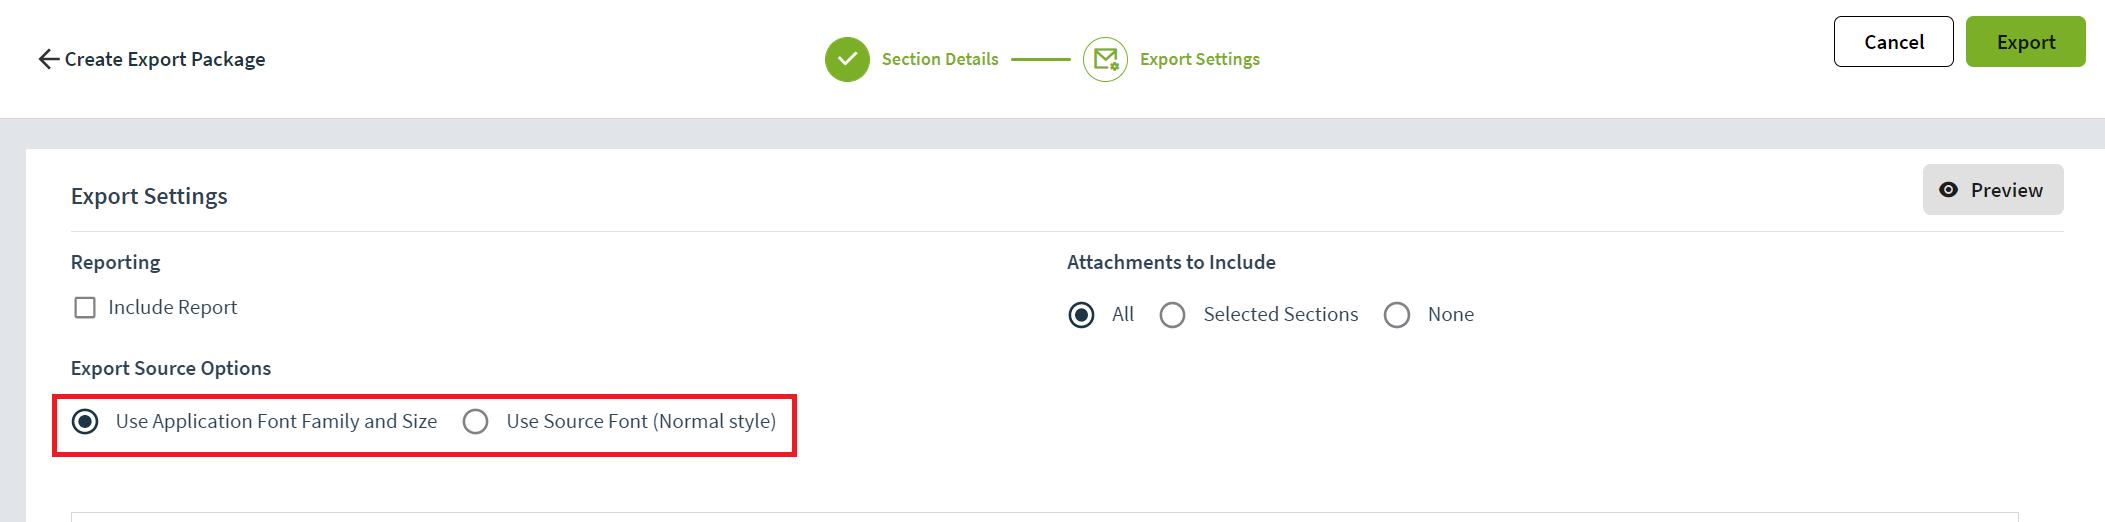Enable the Include Report checkbox
The height and width of the screenshot is (522, 2105).
(x=85, y=307)
